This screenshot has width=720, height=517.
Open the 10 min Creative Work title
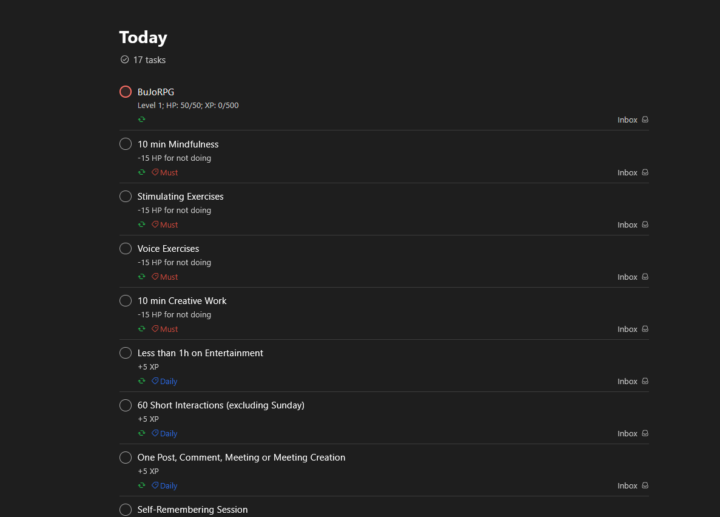pyautogui.click(x=182, y=301)
